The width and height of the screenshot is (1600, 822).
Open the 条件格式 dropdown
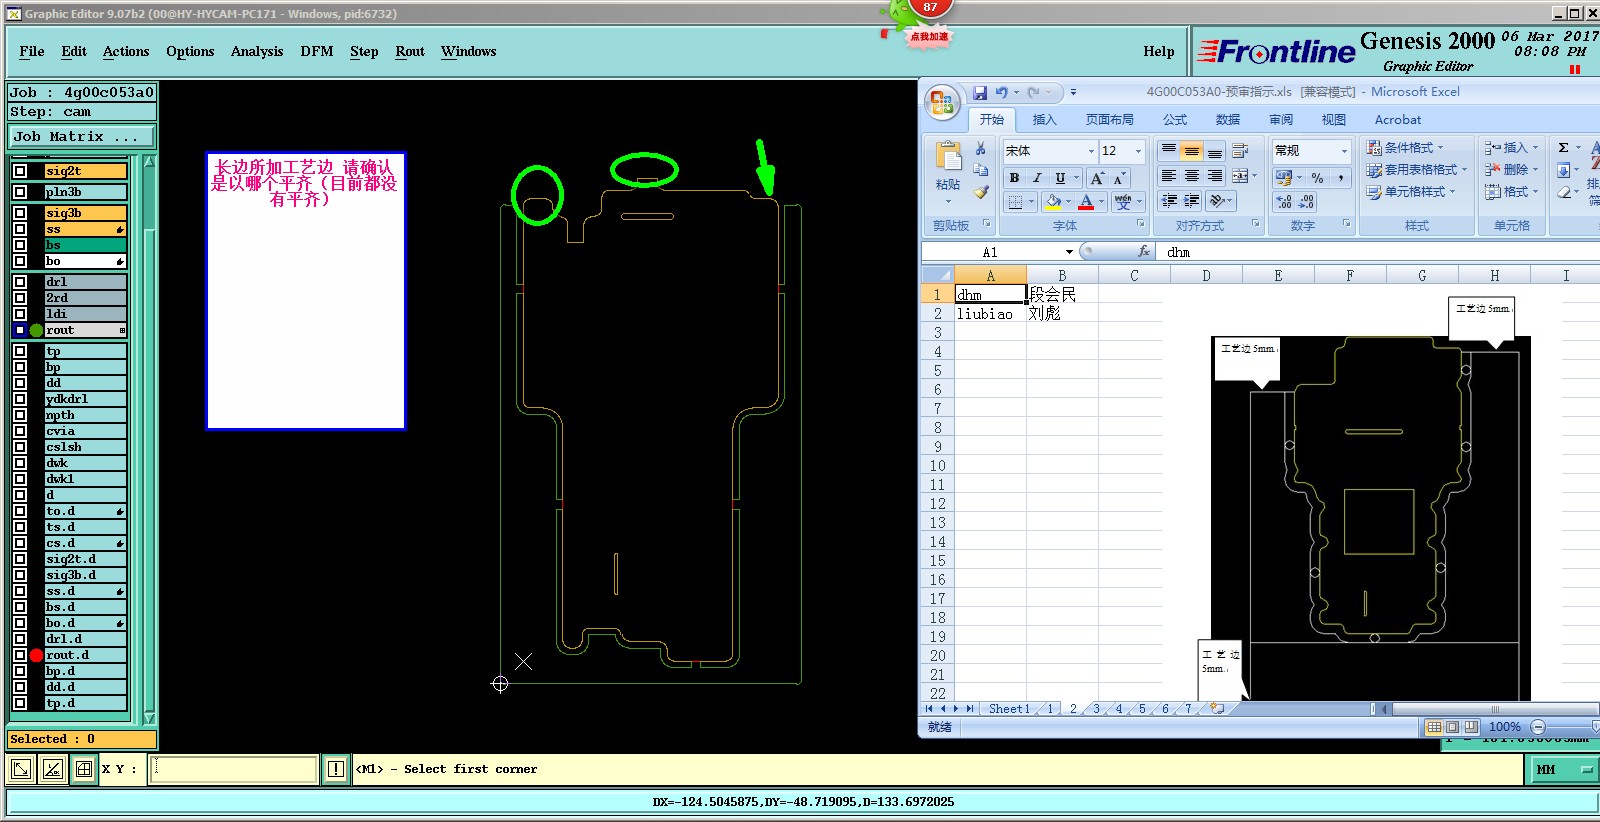tap(1406, 148)
